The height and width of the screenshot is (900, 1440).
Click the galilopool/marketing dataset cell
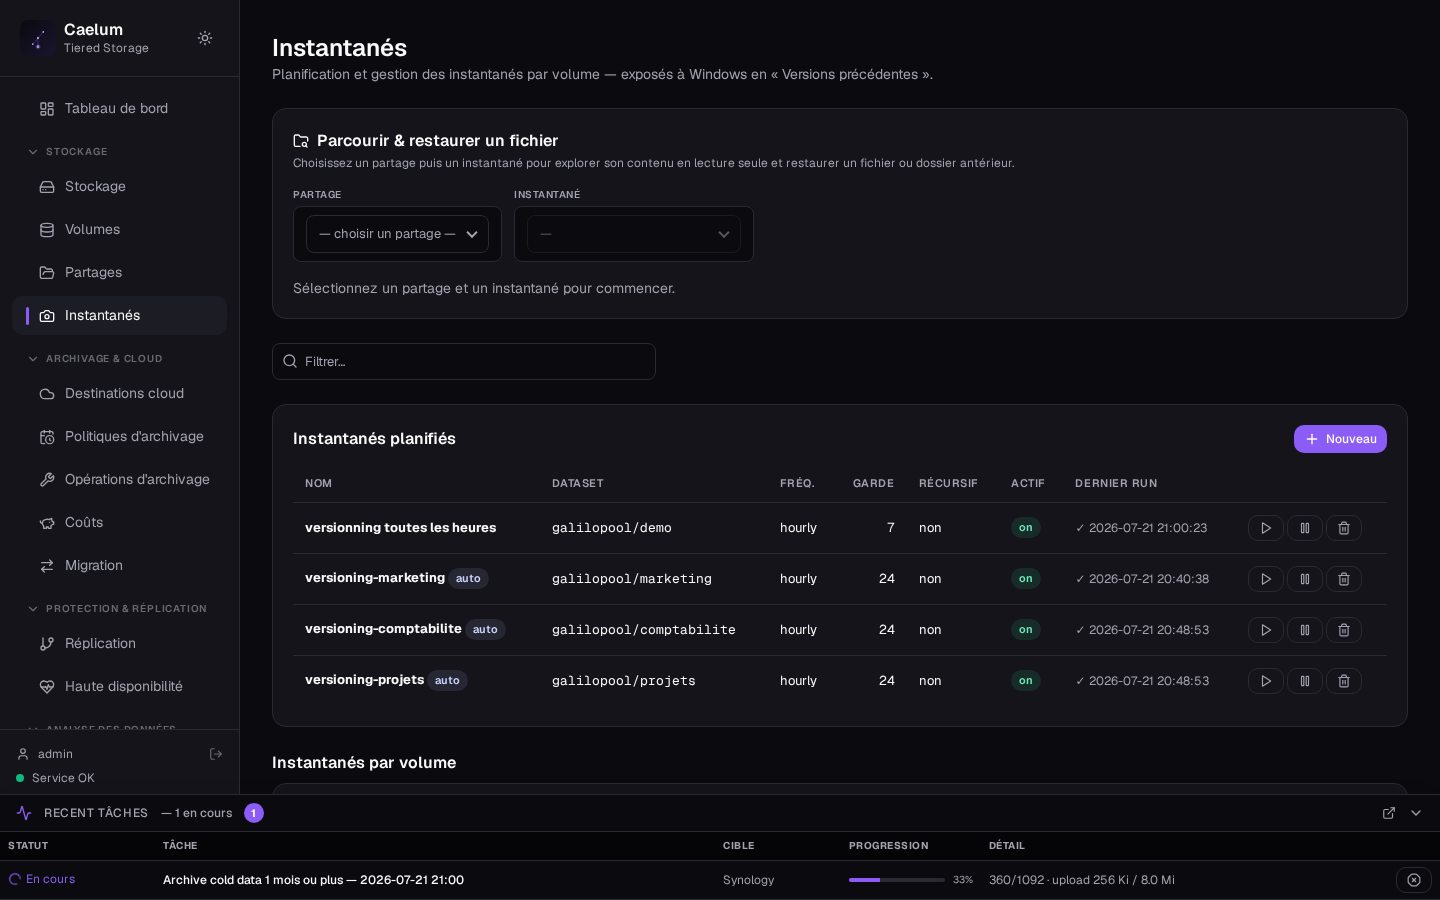632,579
